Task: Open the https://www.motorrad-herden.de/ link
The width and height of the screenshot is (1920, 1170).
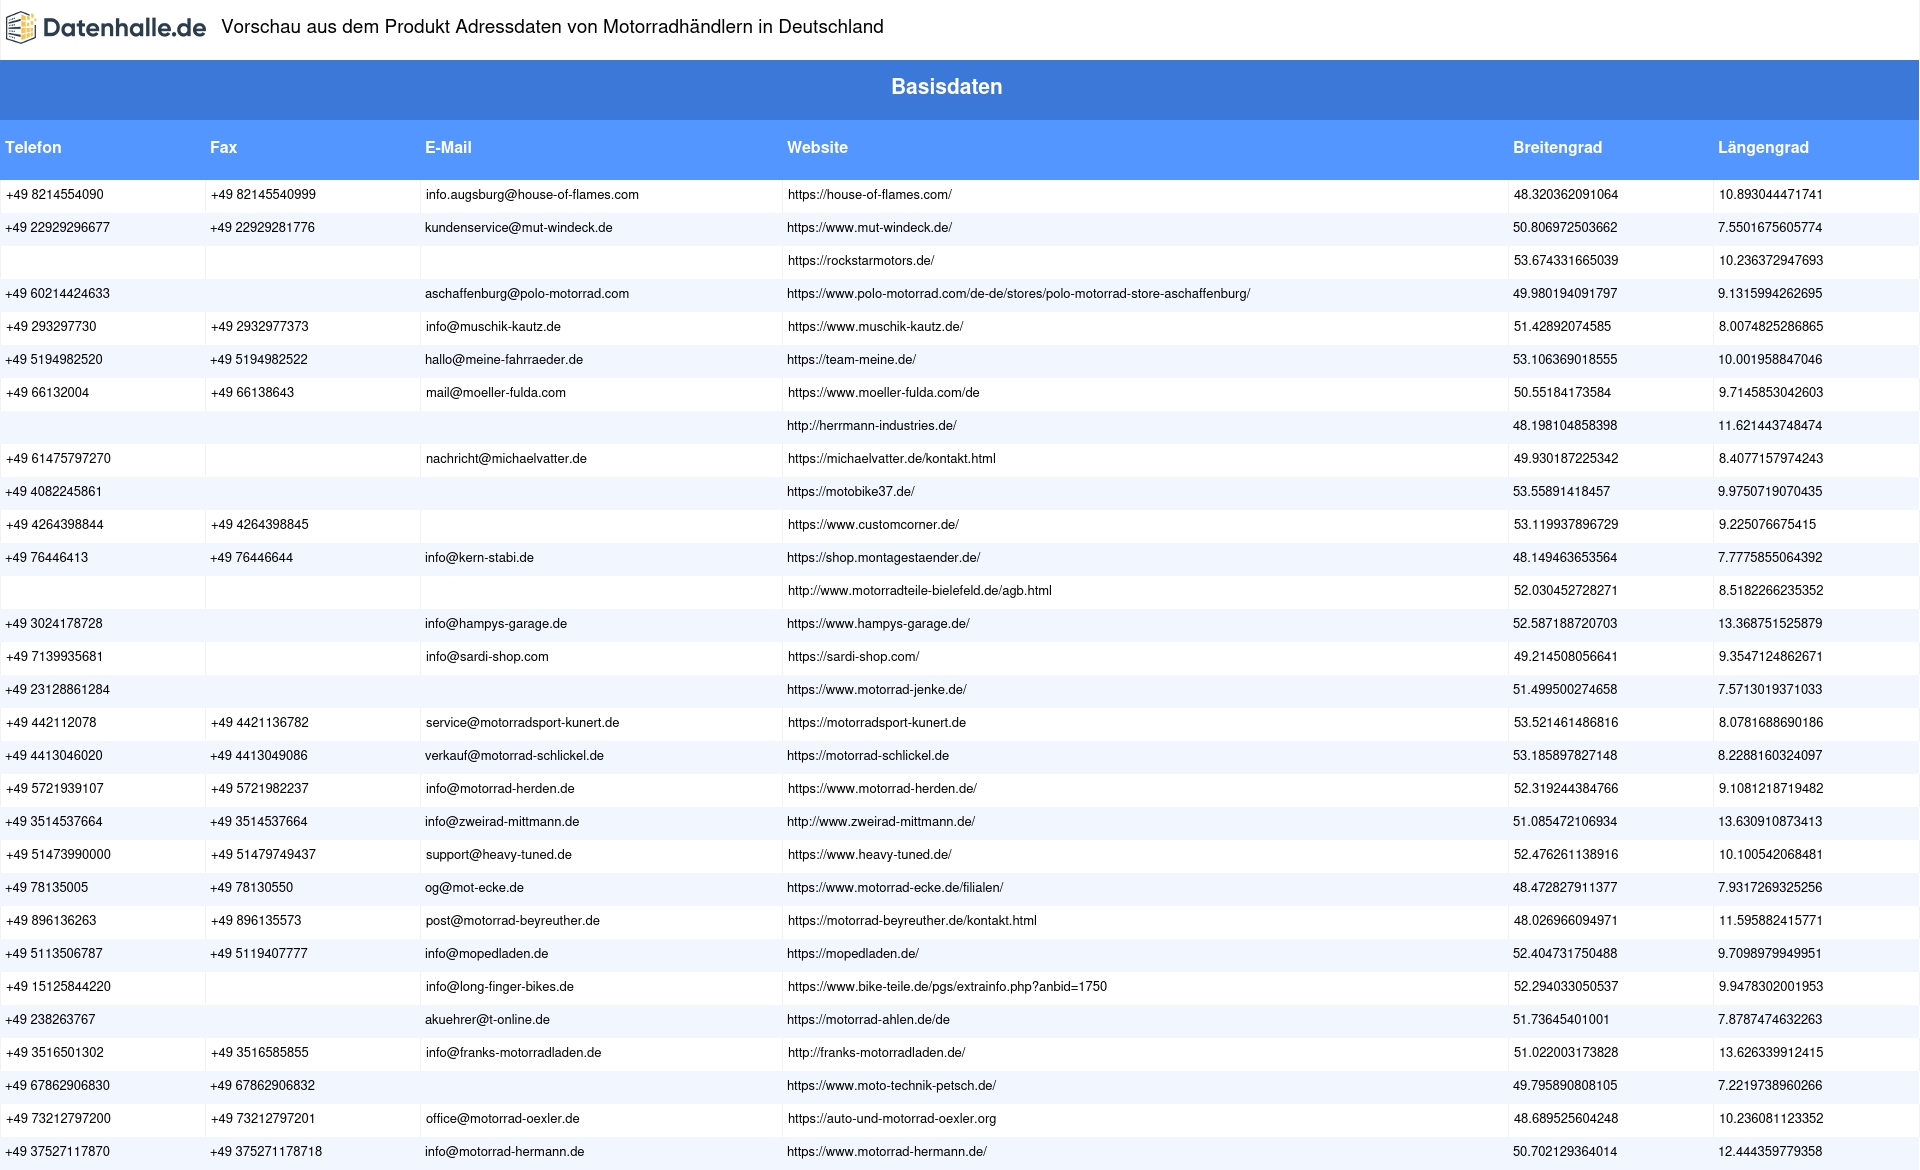Action: (x=882, y=789)
